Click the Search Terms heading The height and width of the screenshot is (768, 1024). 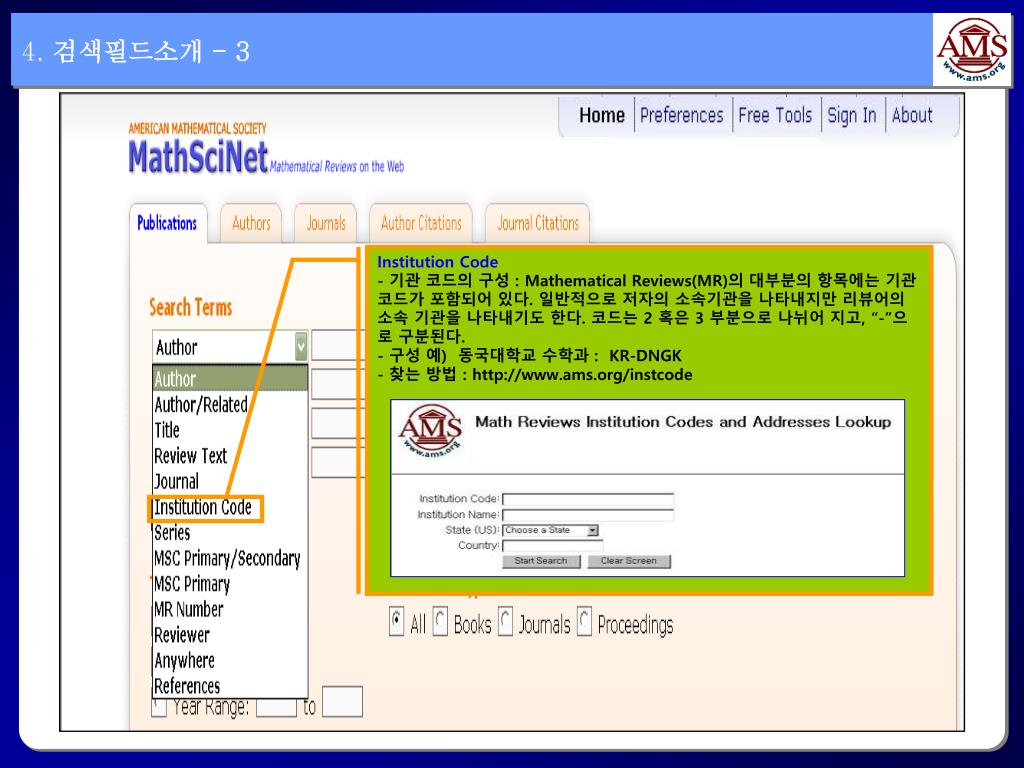pos(191,307)
